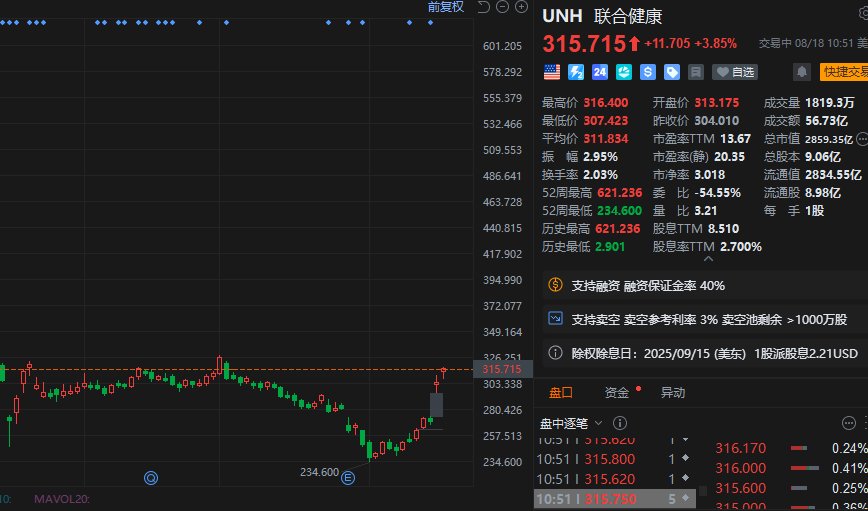Select the 10:51 315.620 tick row with diamond
Image resolution: width=868 pixels, height=511 pixels.
(x=613, y=479)
